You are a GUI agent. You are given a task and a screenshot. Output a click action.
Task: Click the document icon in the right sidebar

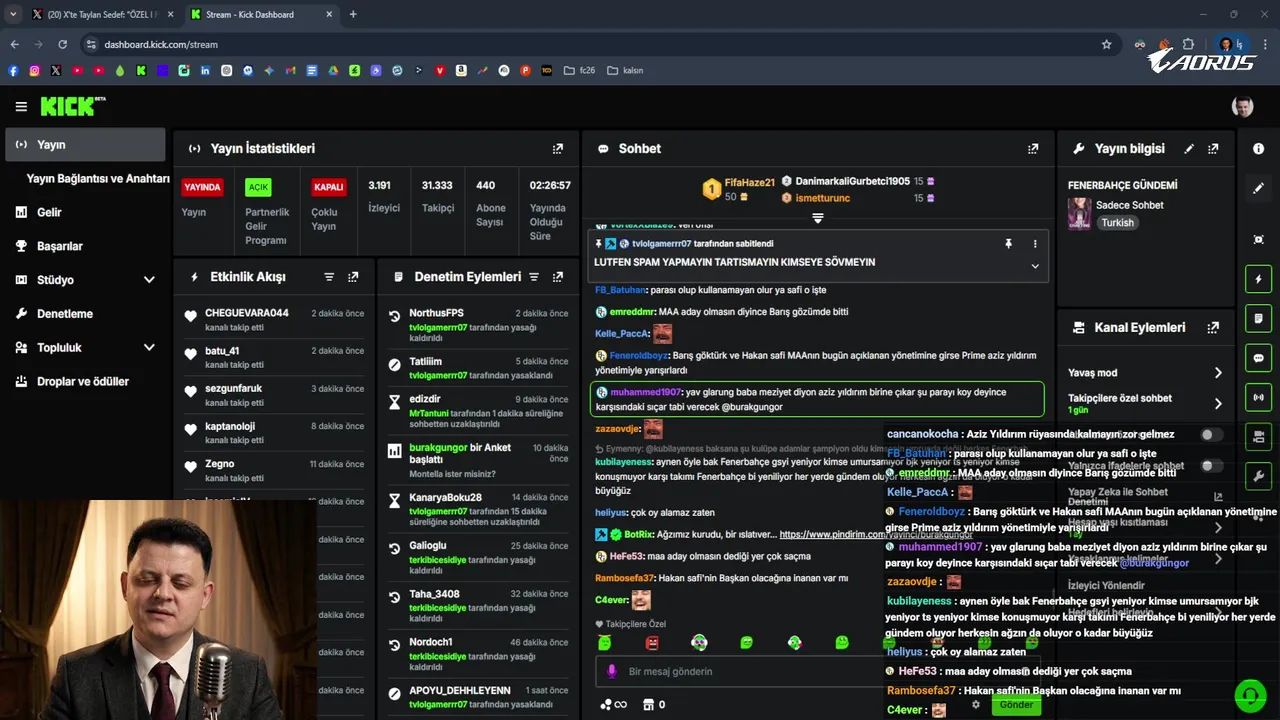(1258, 318)
